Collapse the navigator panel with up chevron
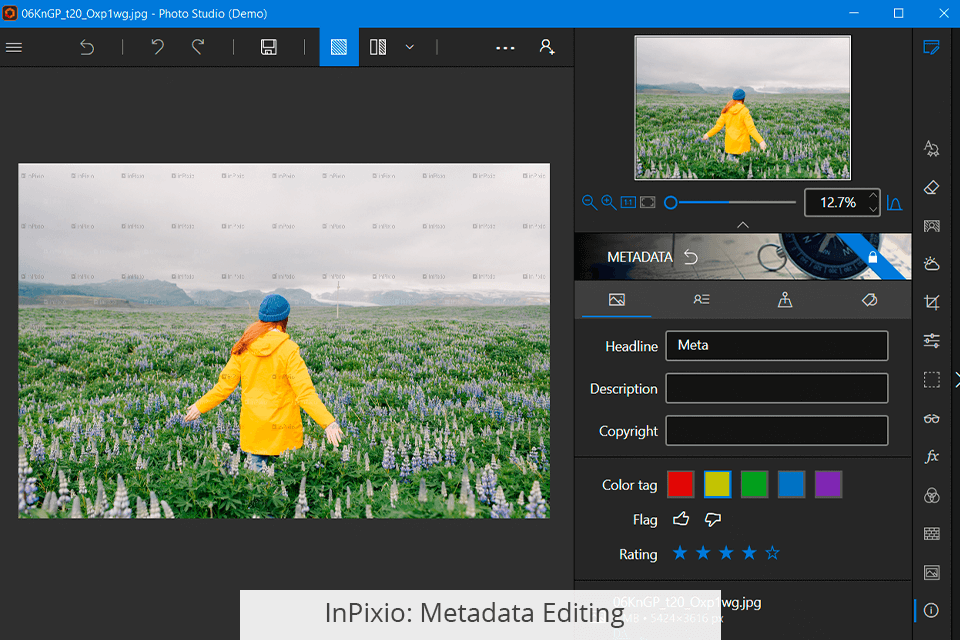This screenshot has height=640, width=960. [743, 225]
